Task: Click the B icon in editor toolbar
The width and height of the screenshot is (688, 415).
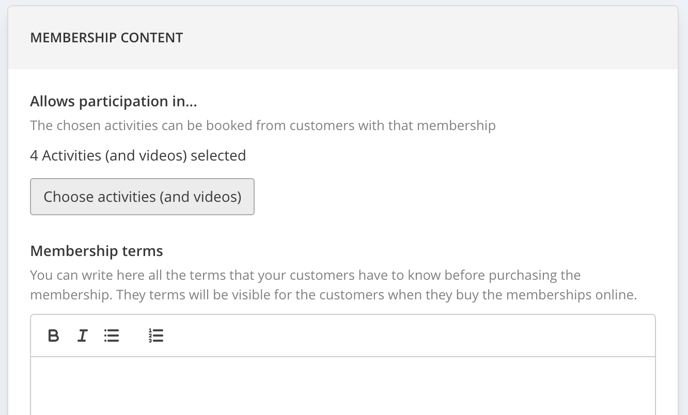Action: click(53, 336)
